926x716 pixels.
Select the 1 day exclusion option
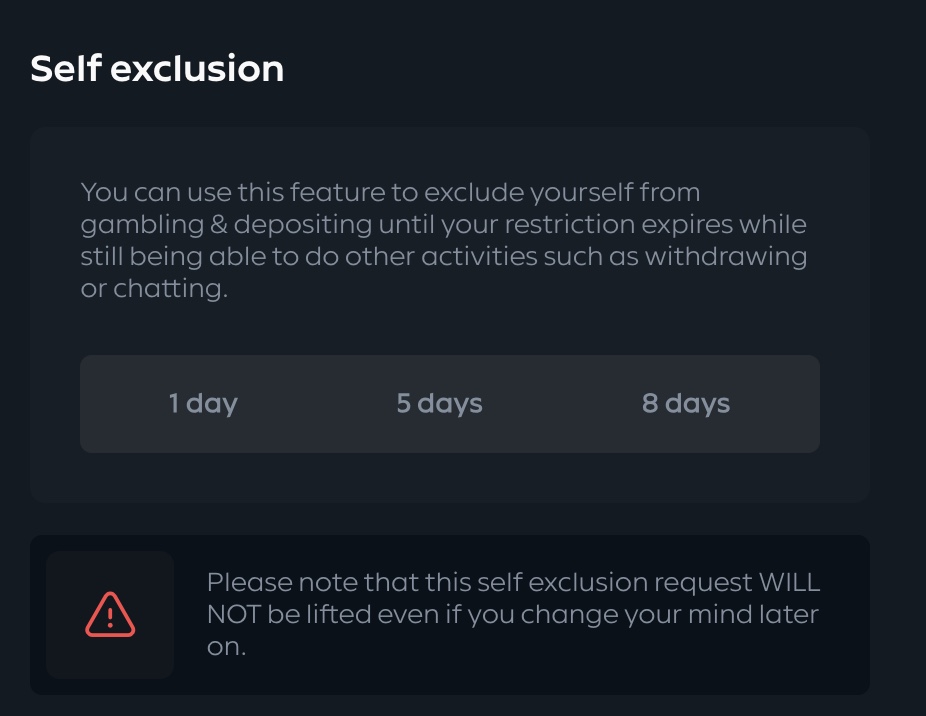pyautogui.click(x=203, y=403)
